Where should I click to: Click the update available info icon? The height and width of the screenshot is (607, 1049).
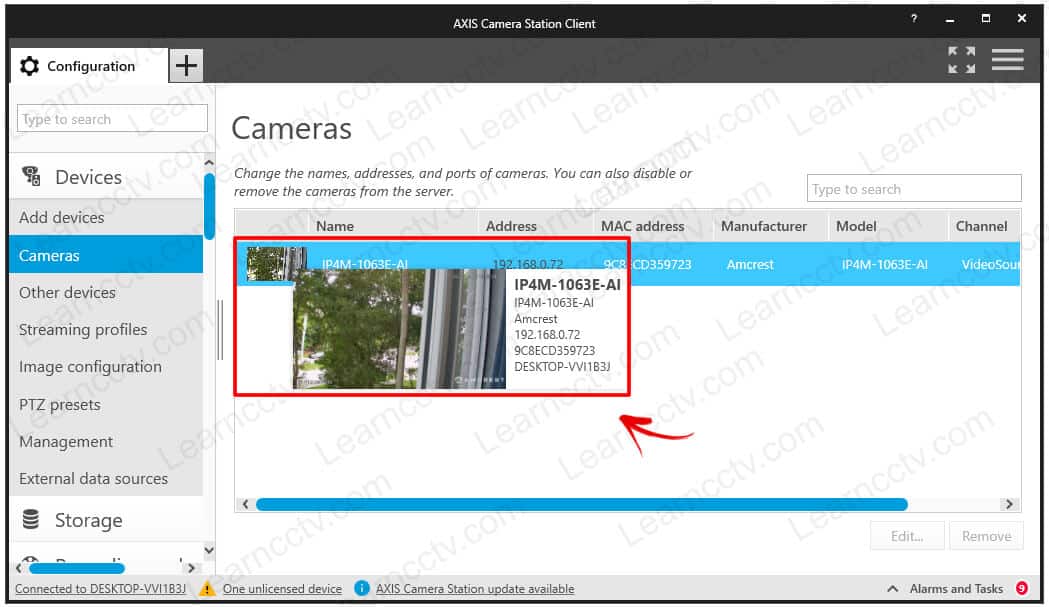[x=362, y=589]
